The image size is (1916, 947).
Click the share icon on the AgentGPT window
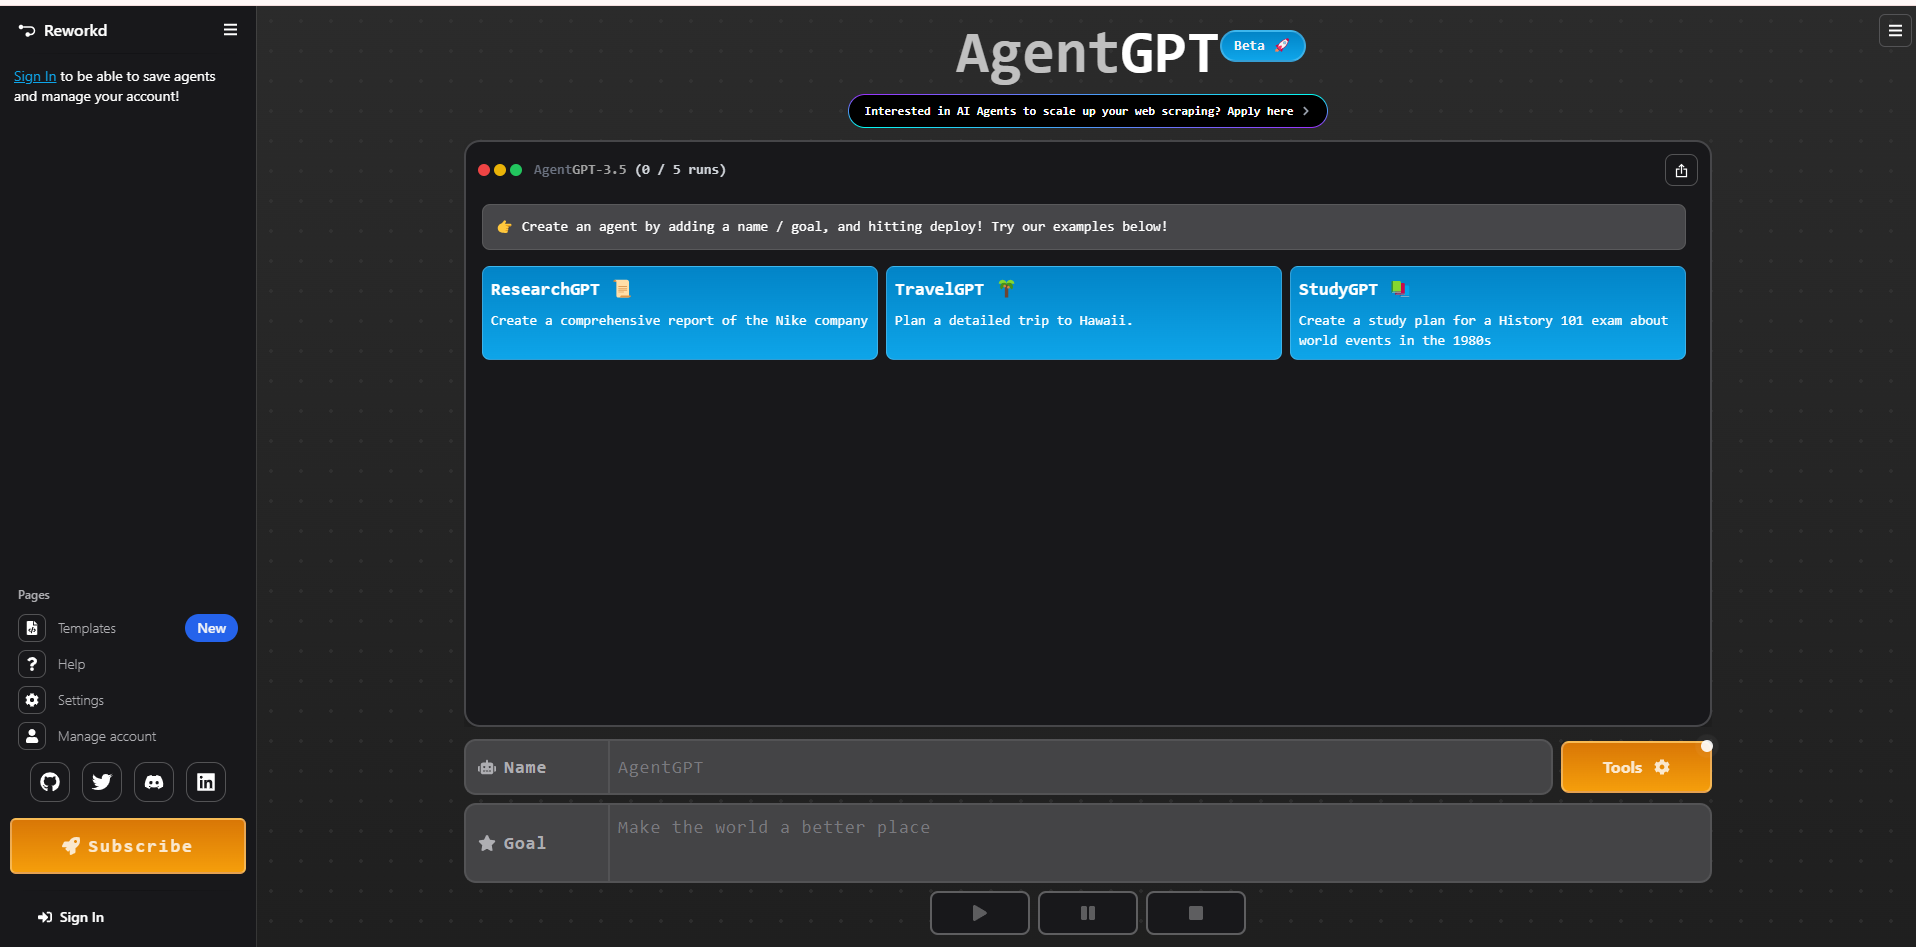(x=1681, y=170)
